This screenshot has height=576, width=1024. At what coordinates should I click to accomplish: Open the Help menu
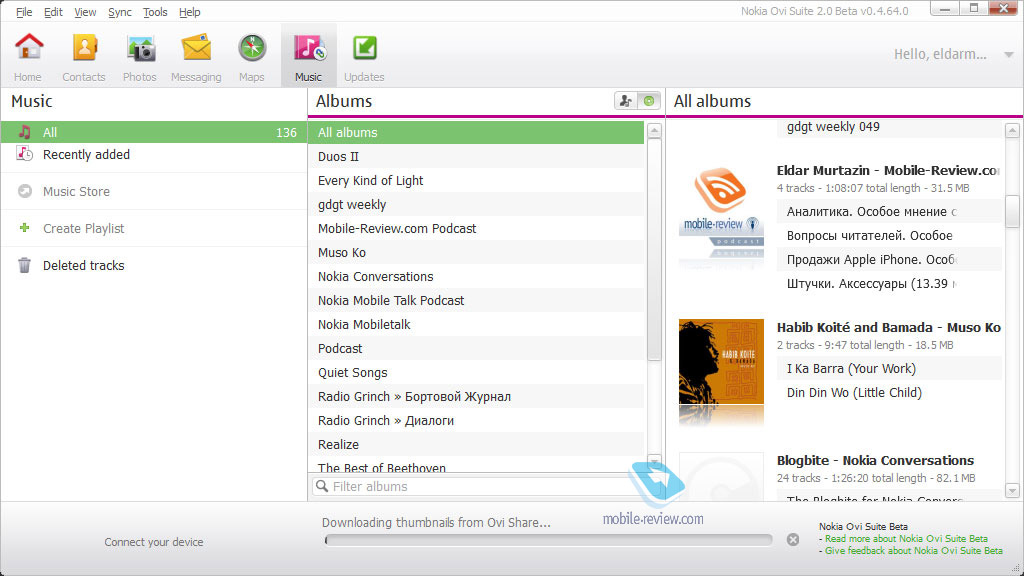point(189,12)
